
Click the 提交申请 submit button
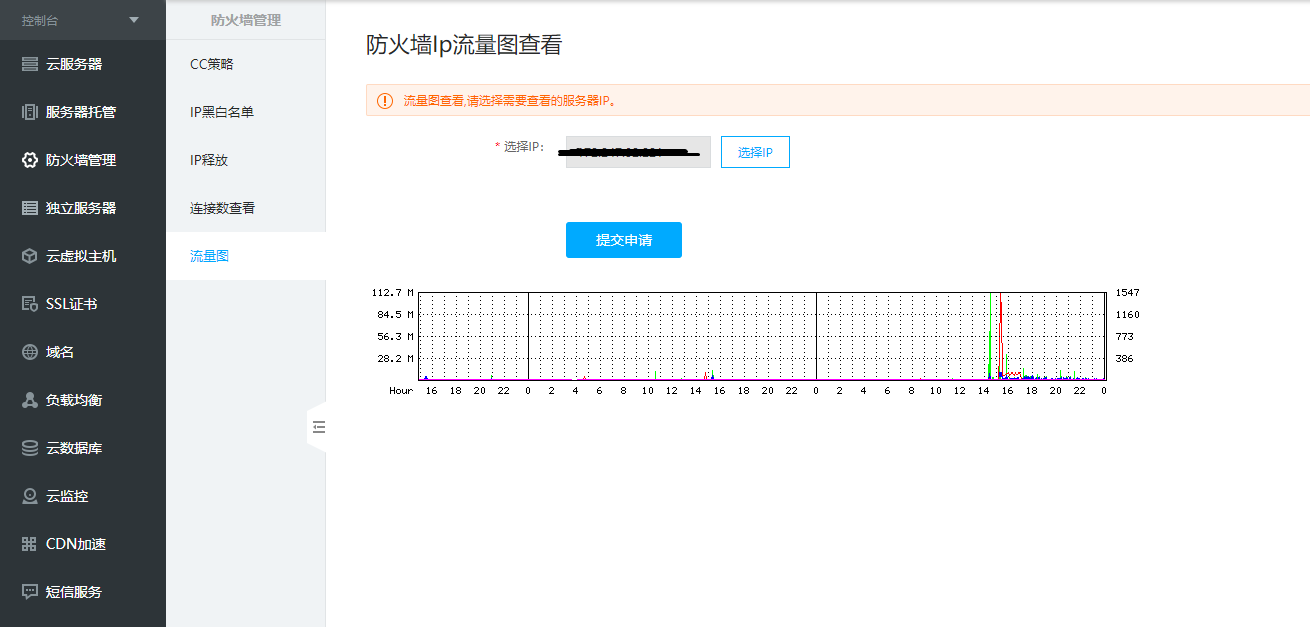coord(624,240)
